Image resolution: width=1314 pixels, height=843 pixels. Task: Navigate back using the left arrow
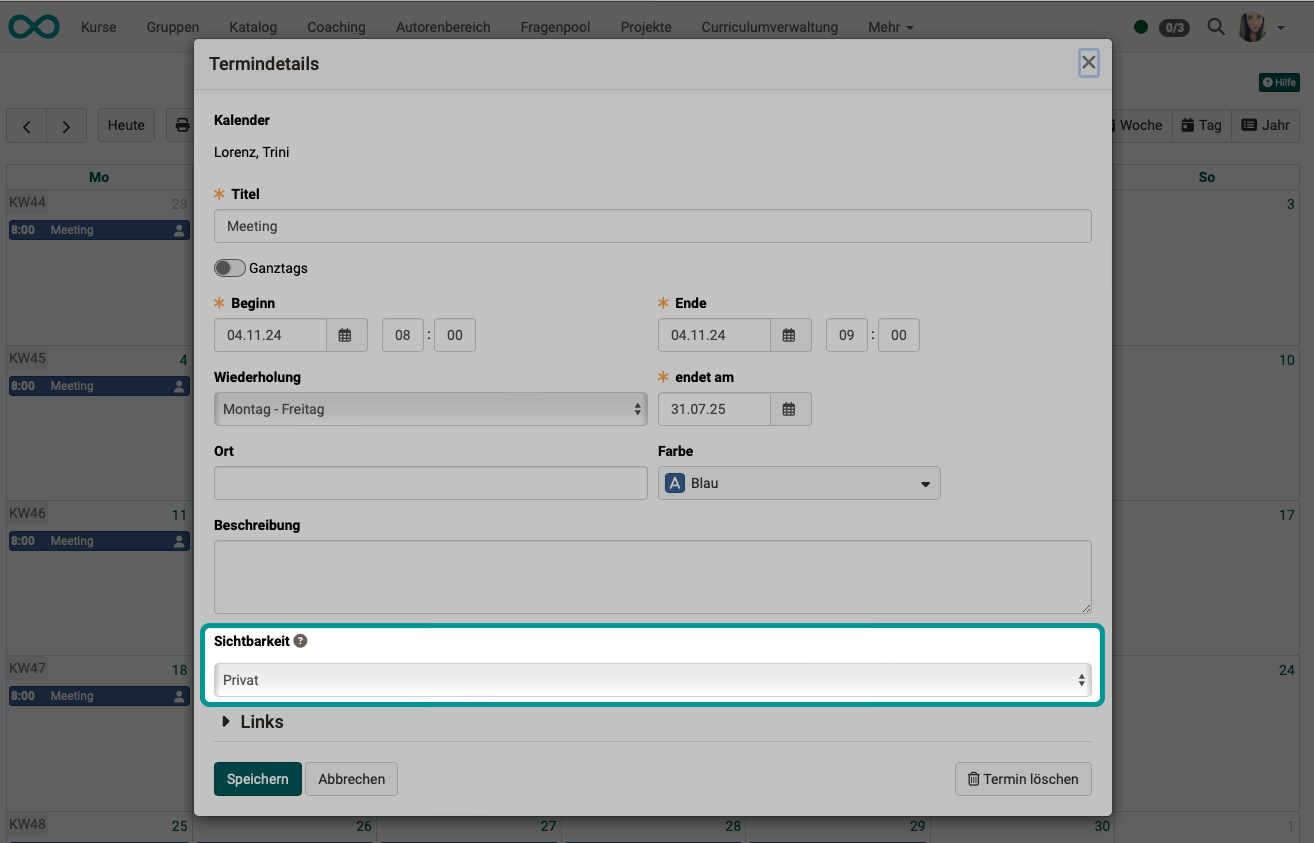coord(27,125)
